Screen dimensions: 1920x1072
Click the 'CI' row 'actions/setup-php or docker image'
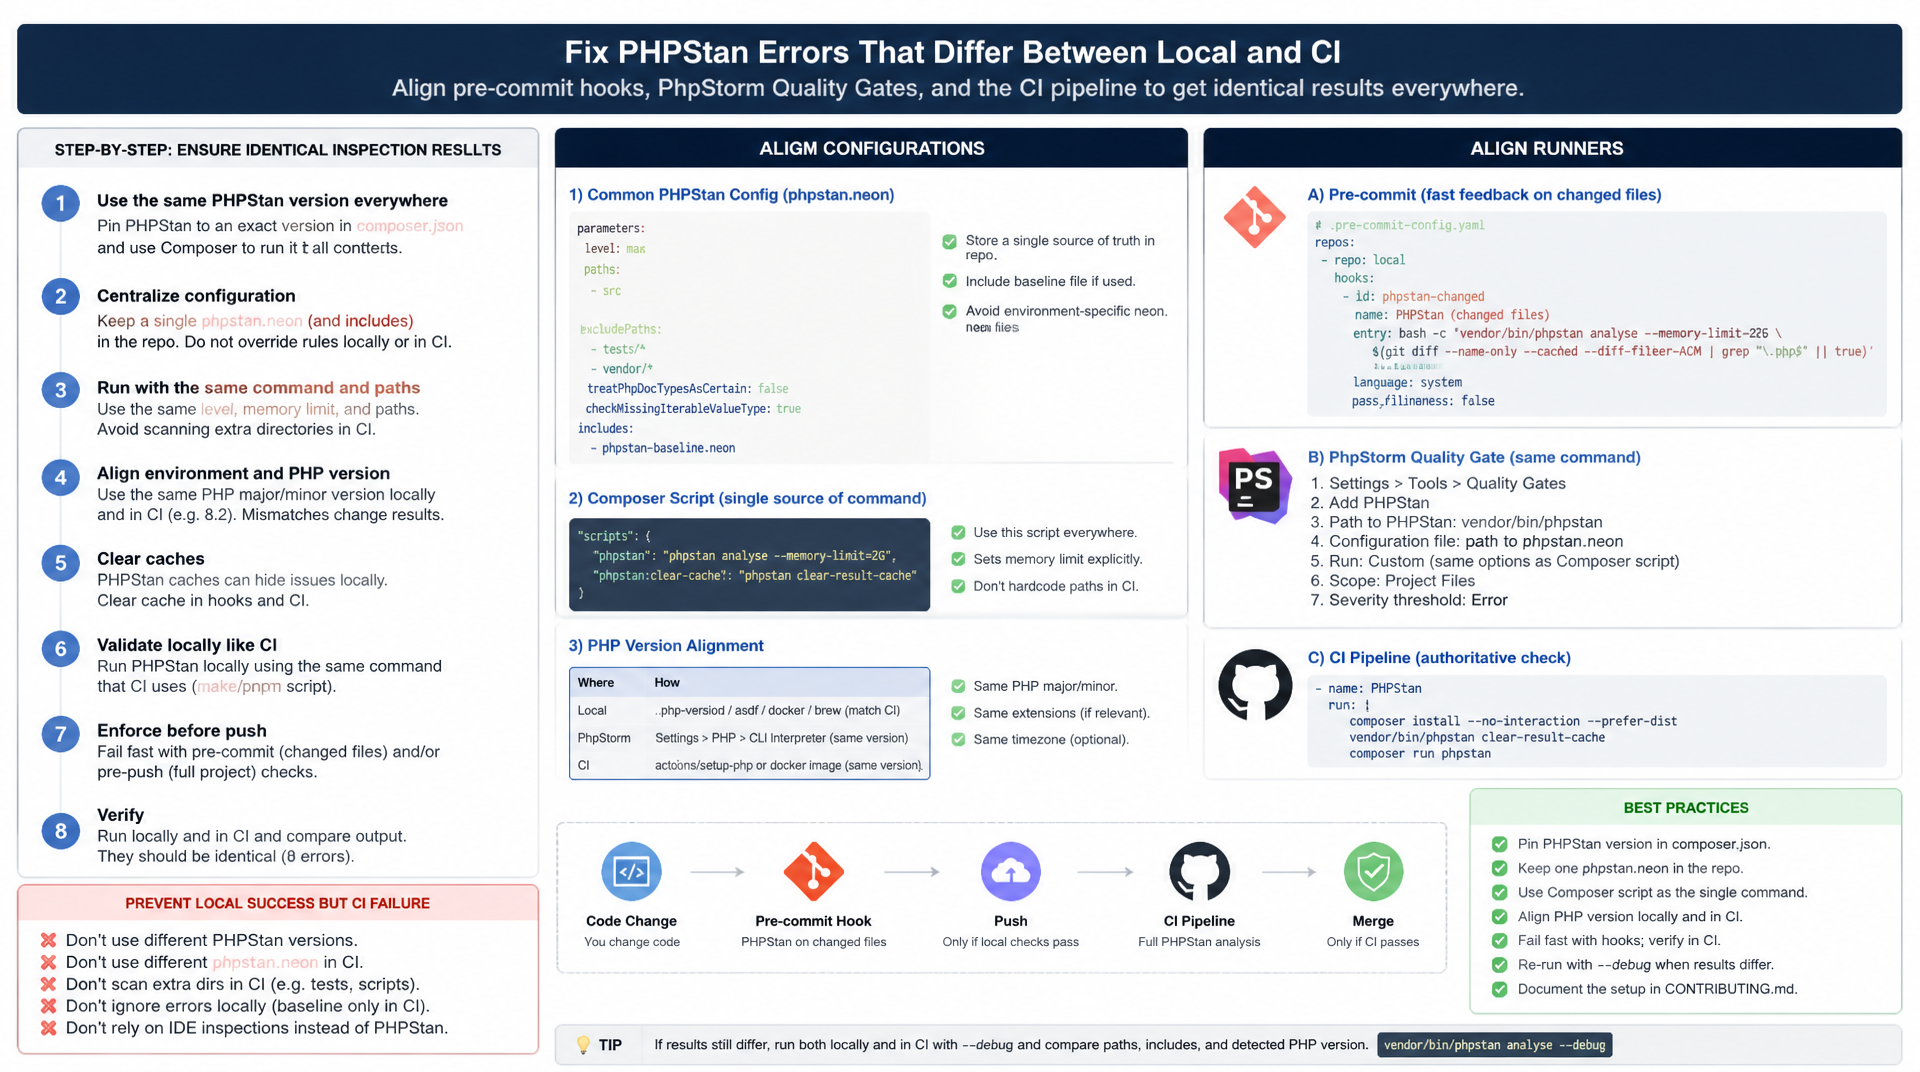(749, 765)
